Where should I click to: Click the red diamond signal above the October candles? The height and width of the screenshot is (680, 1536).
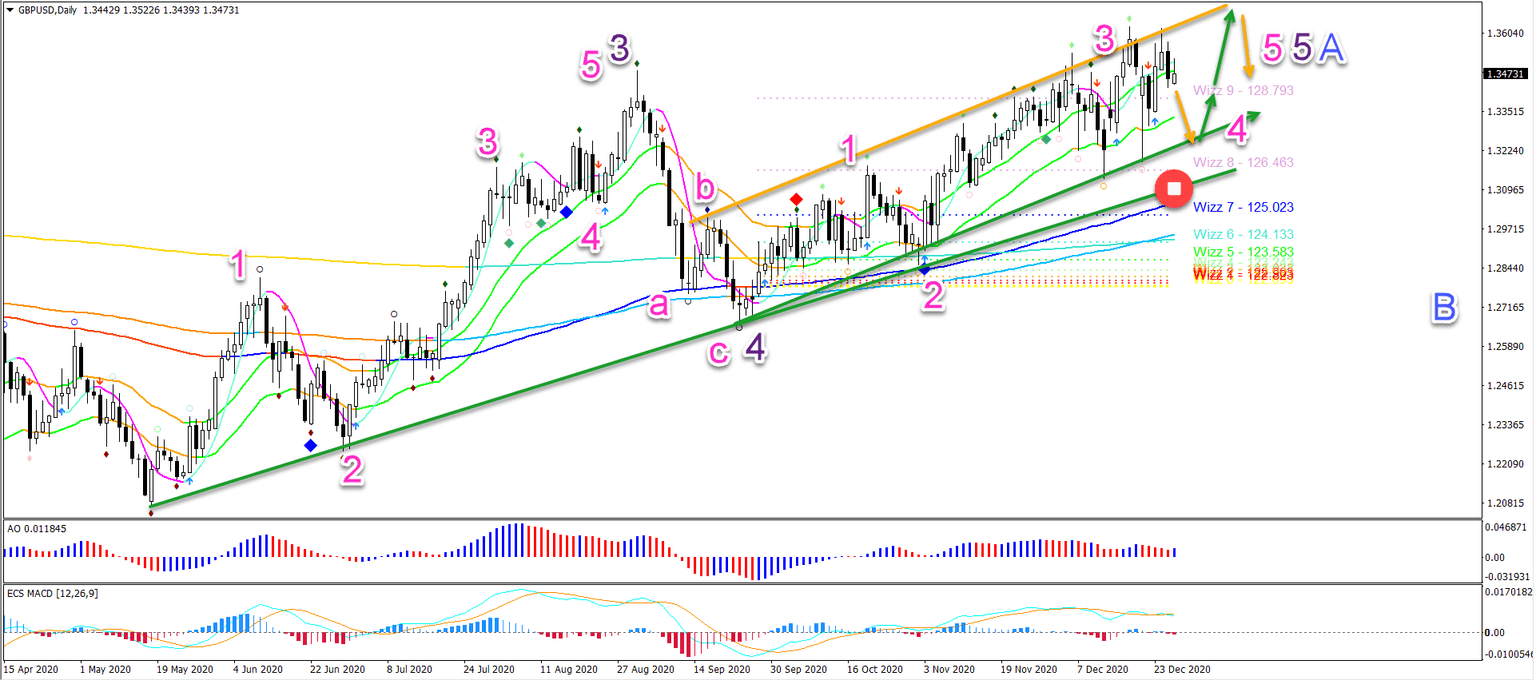coord(795,198)
